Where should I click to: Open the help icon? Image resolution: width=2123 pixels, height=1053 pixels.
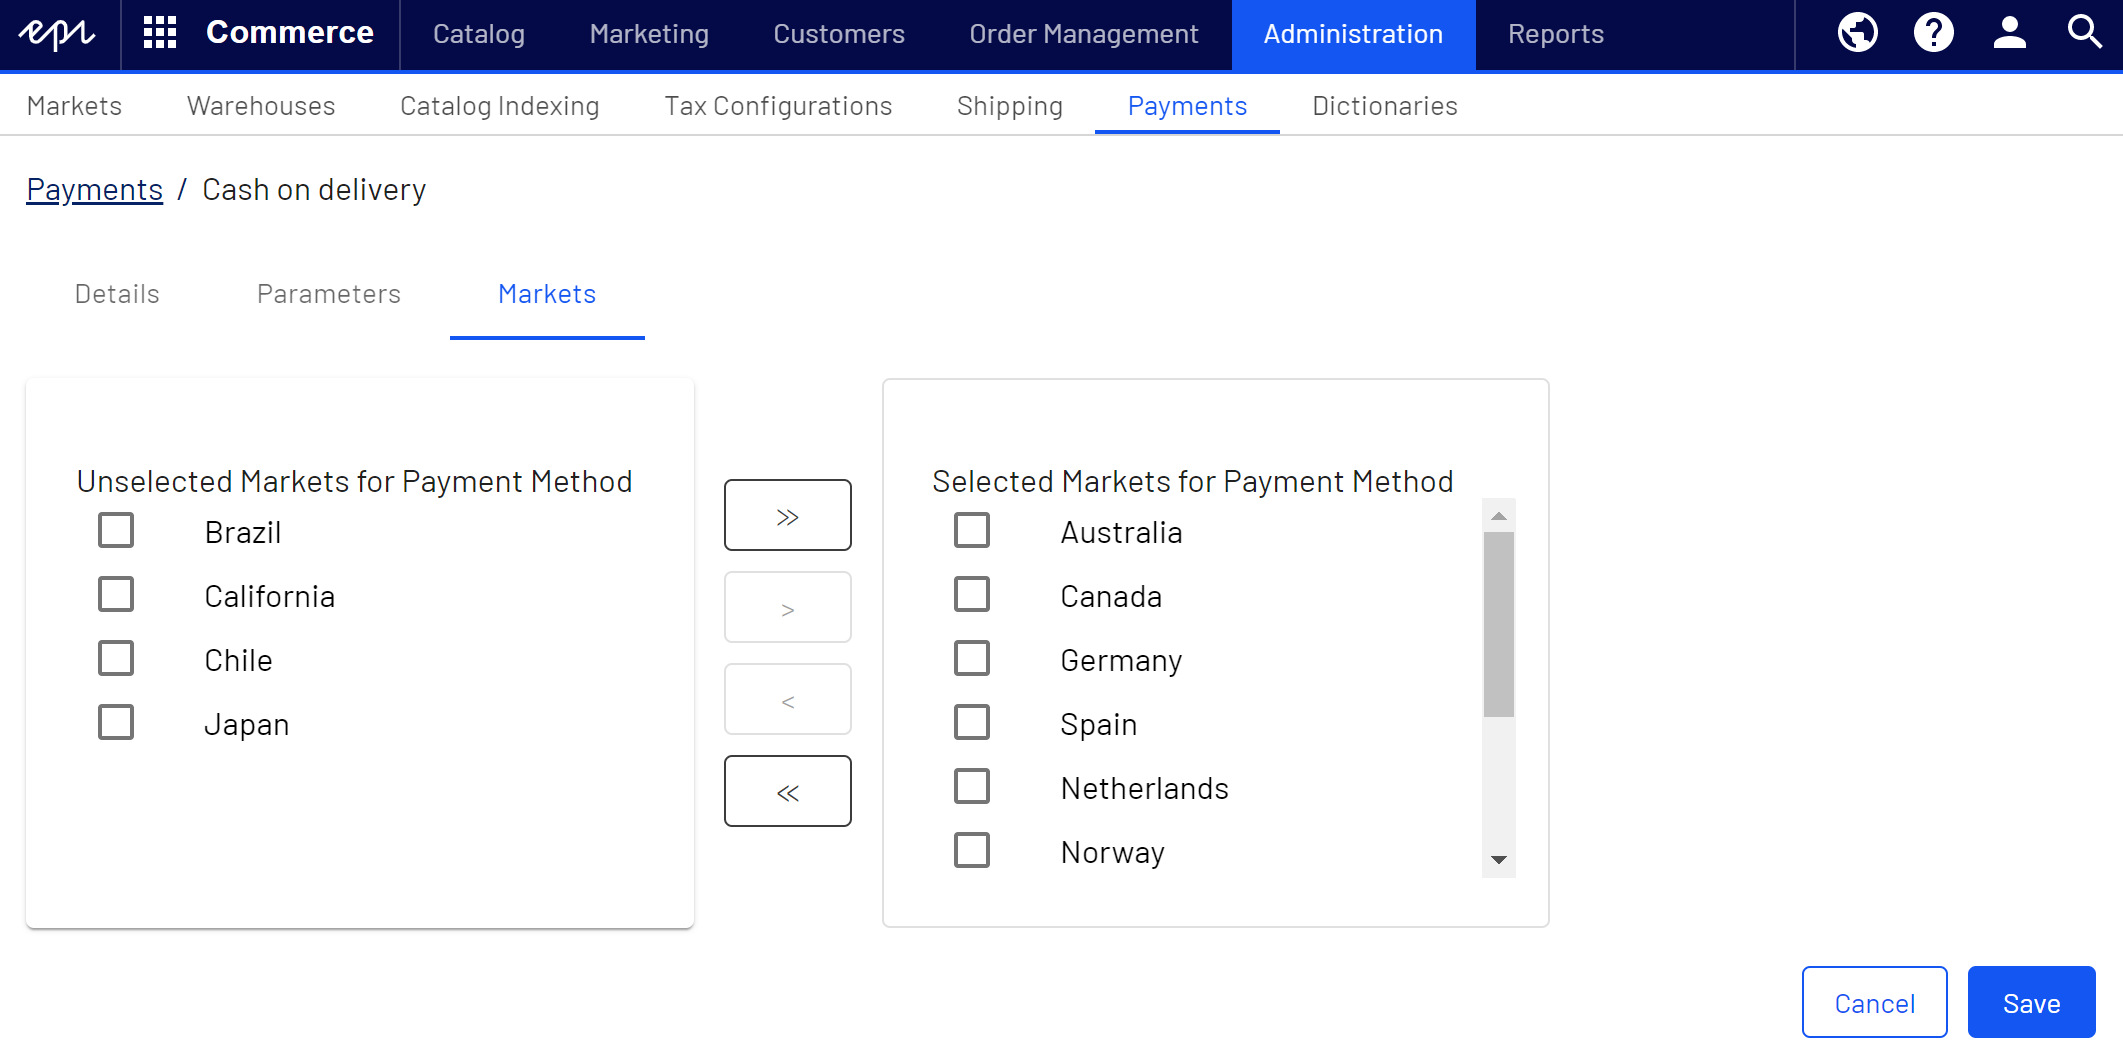click(1933, 32)
